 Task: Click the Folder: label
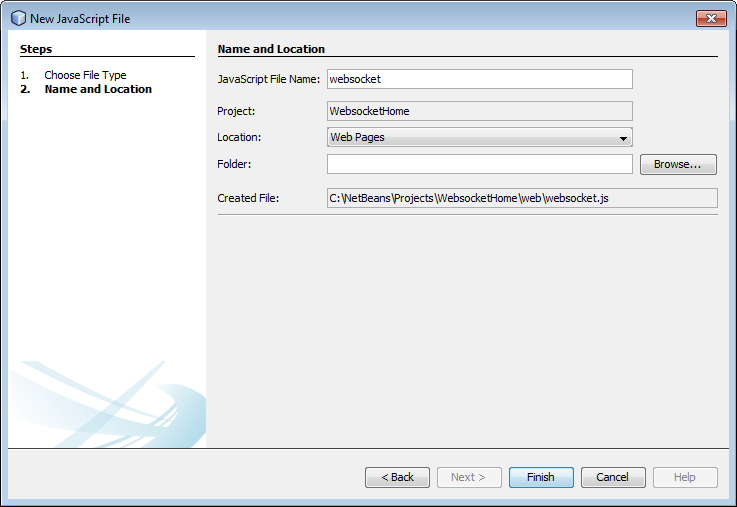[234, 164]
